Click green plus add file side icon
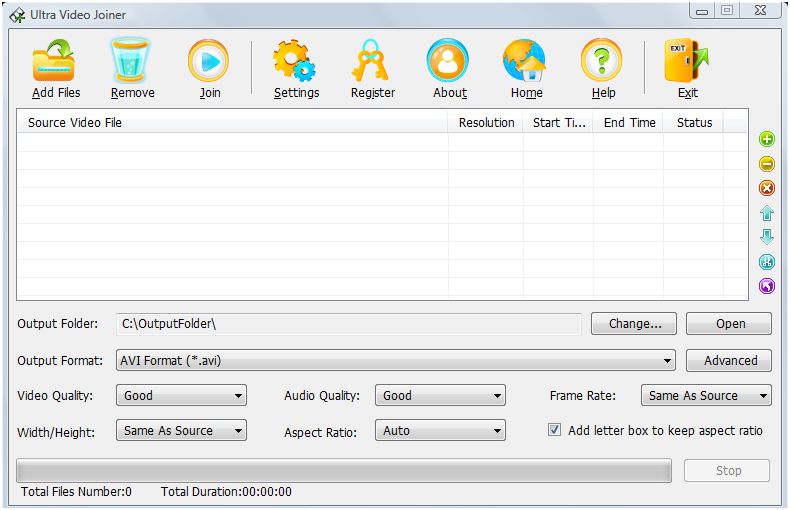The image size is (790, 510). [767, 139]
